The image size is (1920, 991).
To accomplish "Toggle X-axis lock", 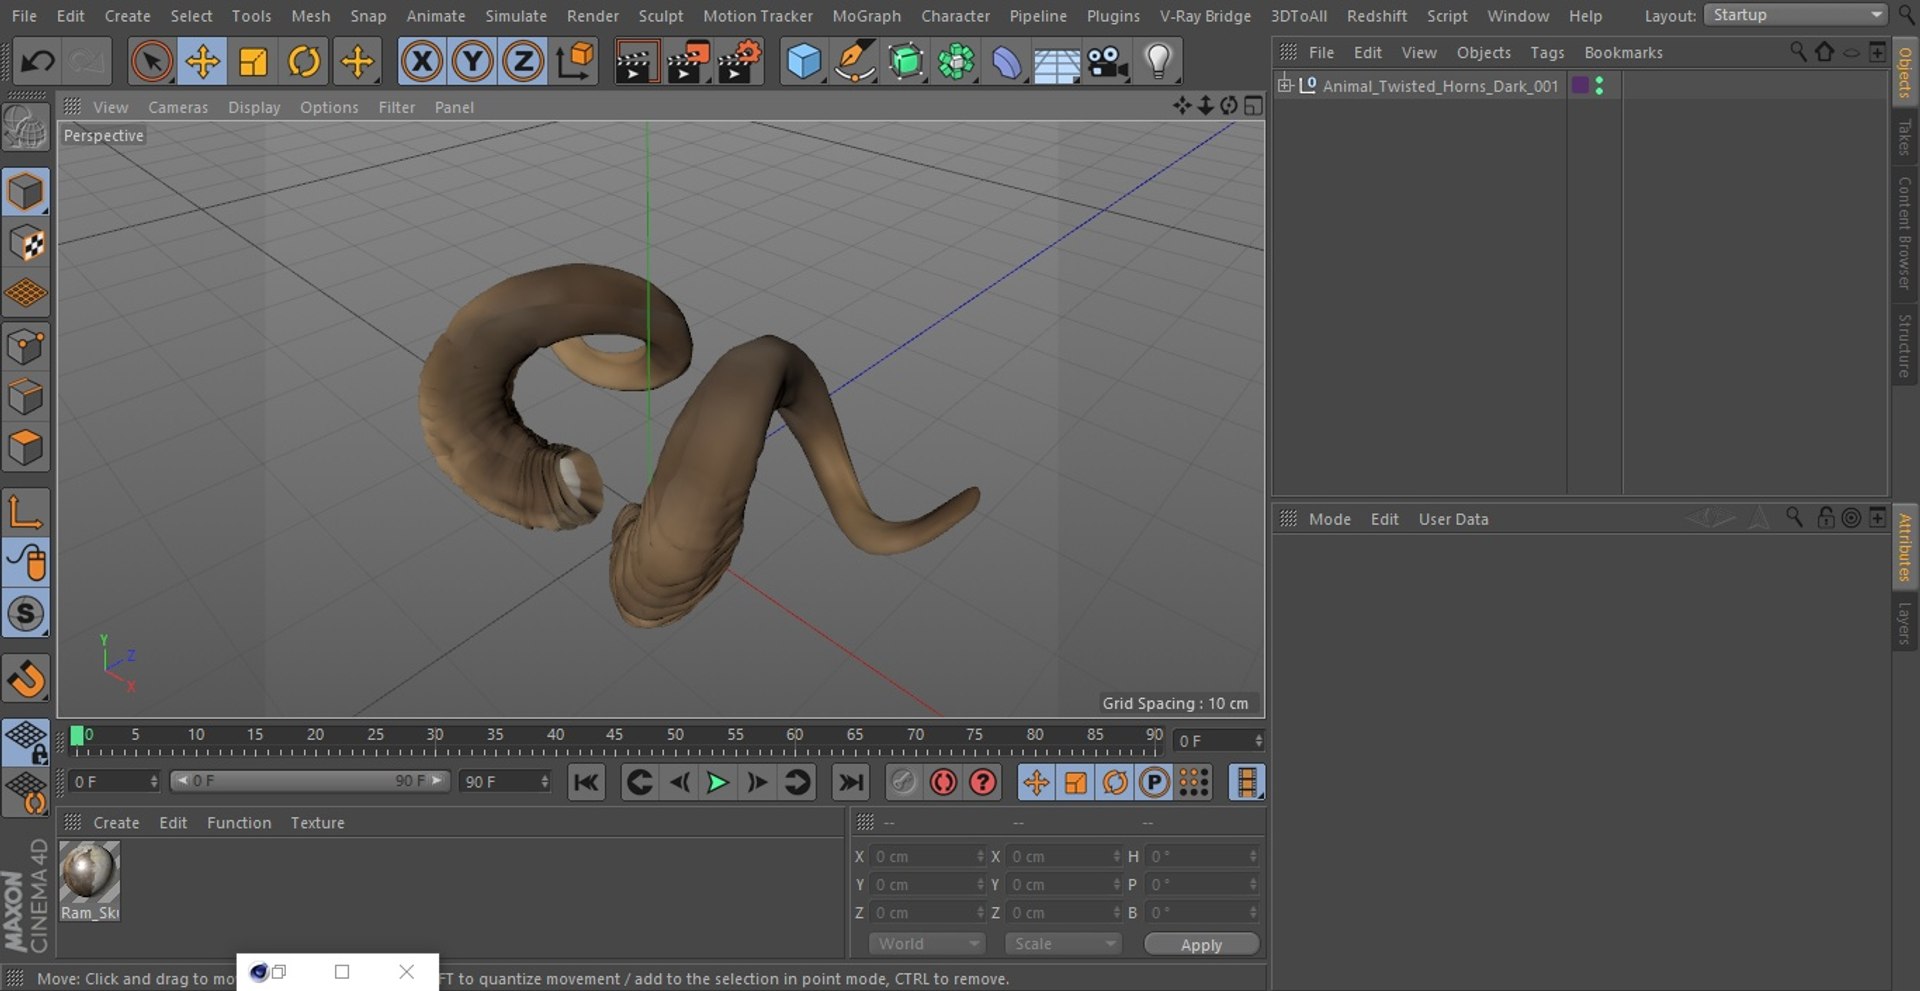I will (421, 62).
